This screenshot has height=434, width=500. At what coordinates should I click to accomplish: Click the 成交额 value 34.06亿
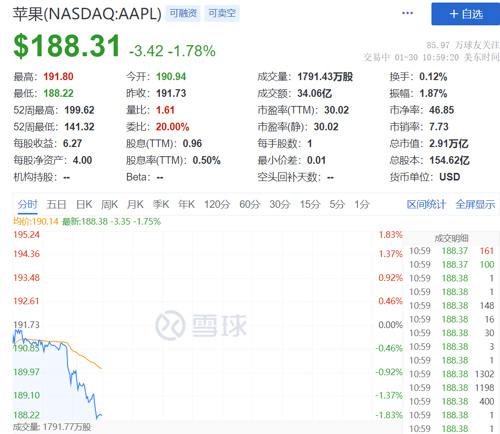click(x=315, y=93)
